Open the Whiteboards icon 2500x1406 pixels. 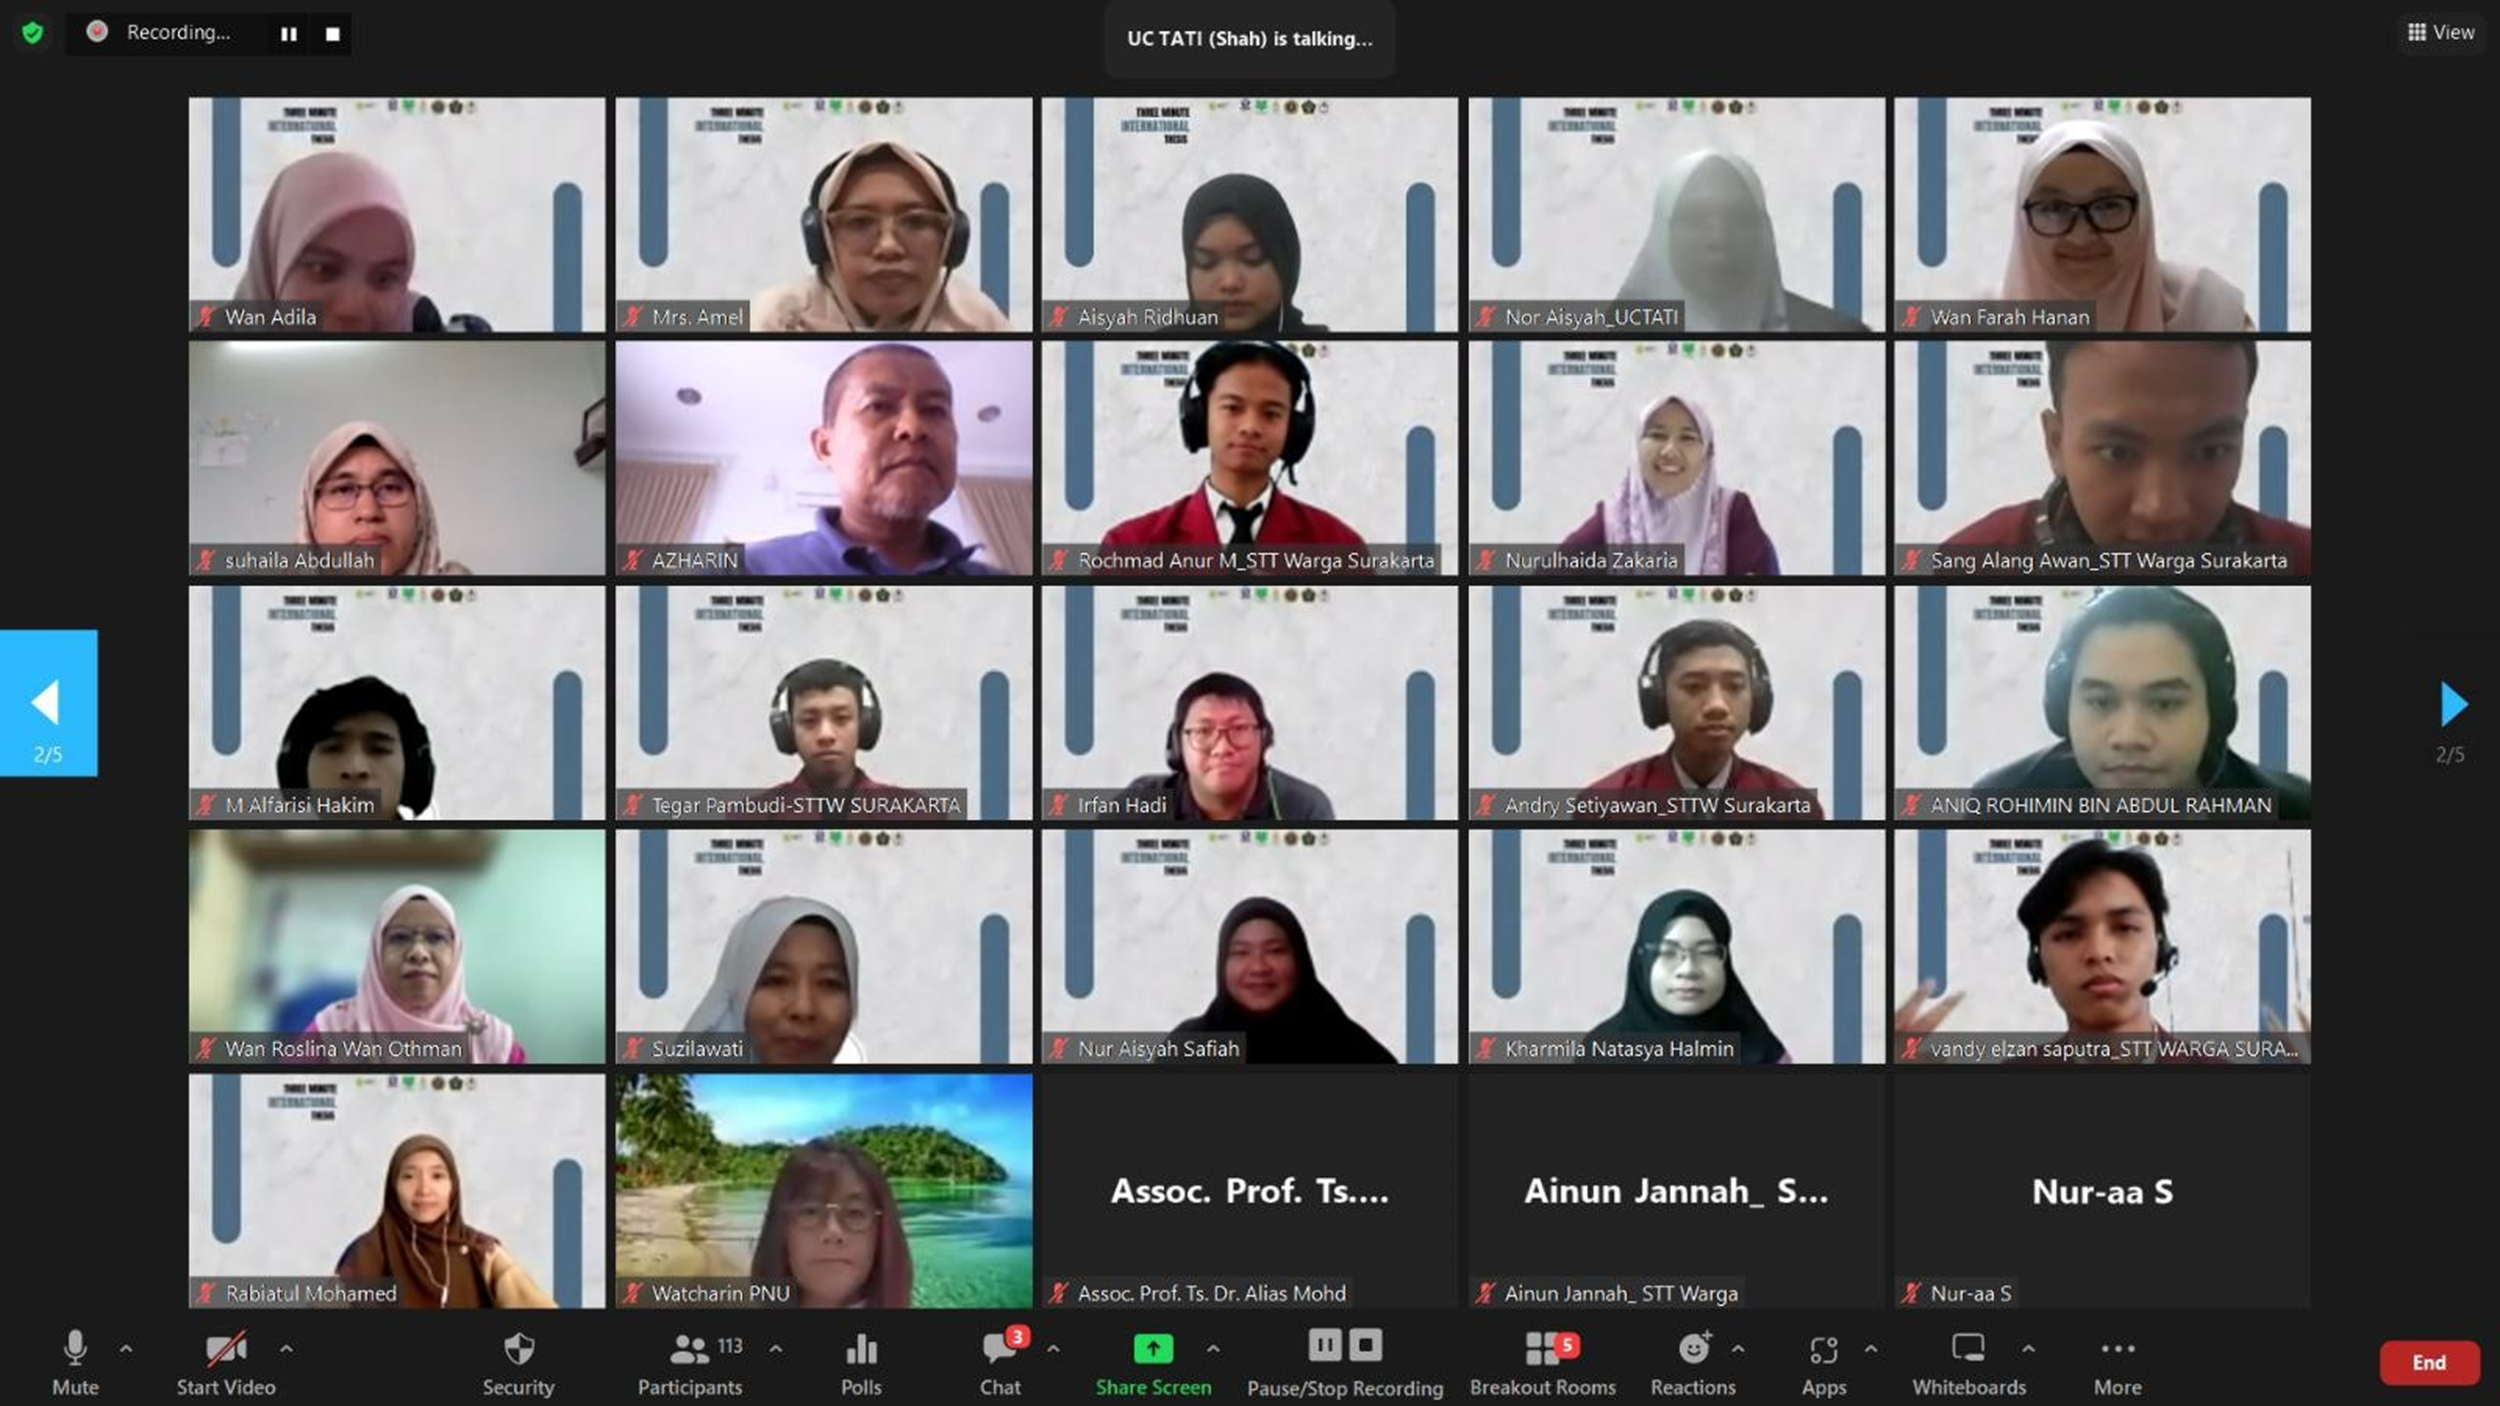coord(1968,1350)
